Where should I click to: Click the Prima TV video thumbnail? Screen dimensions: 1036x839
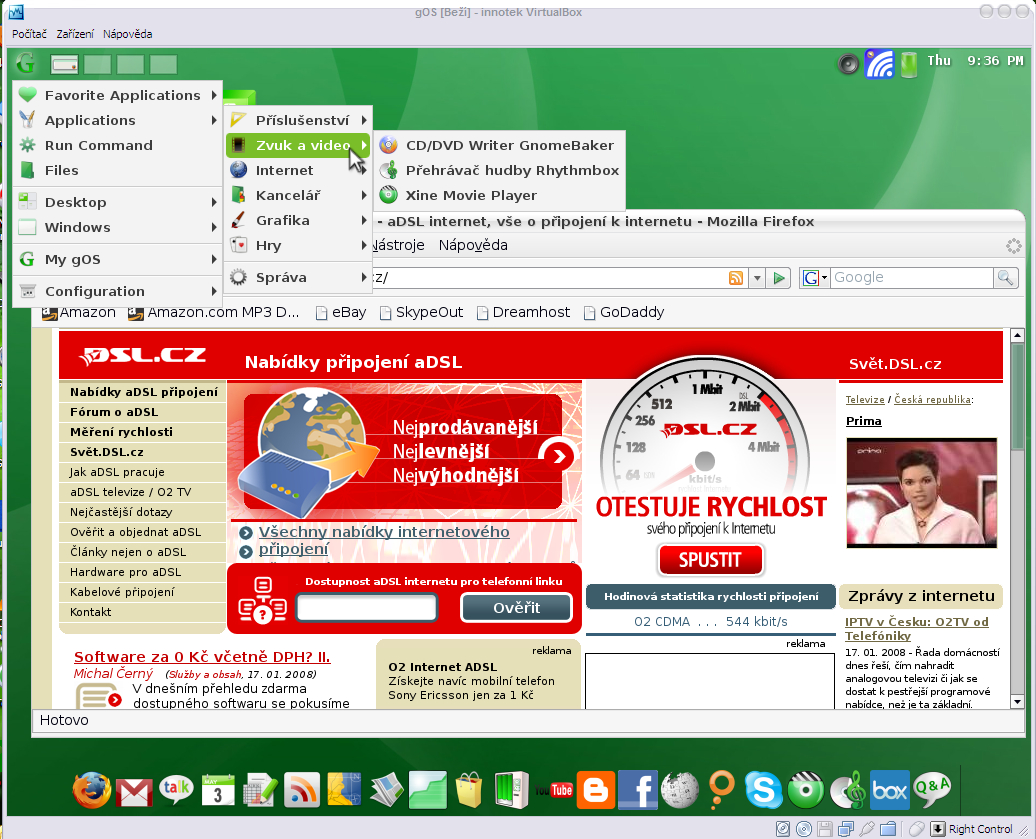(922, 493)
